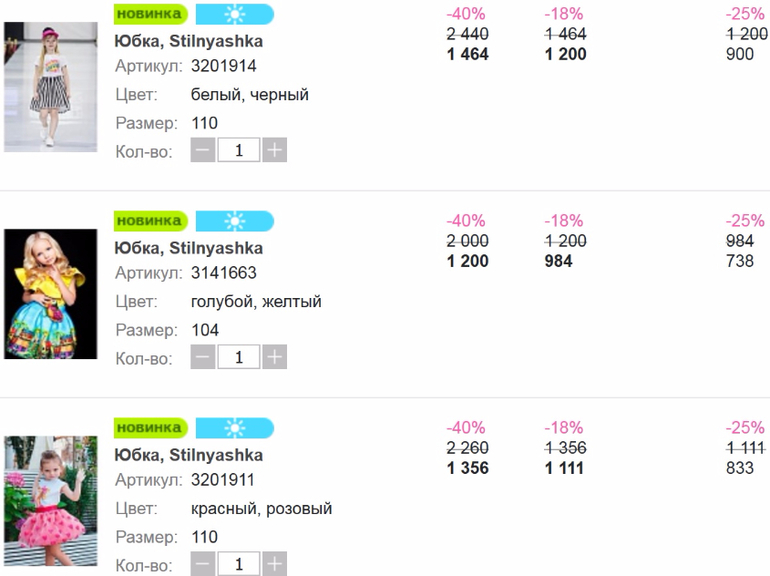The width and height of the screenshot is (770, 576).
Task: Increase quantity for item 3201914
Action: (x=274, y=151)
